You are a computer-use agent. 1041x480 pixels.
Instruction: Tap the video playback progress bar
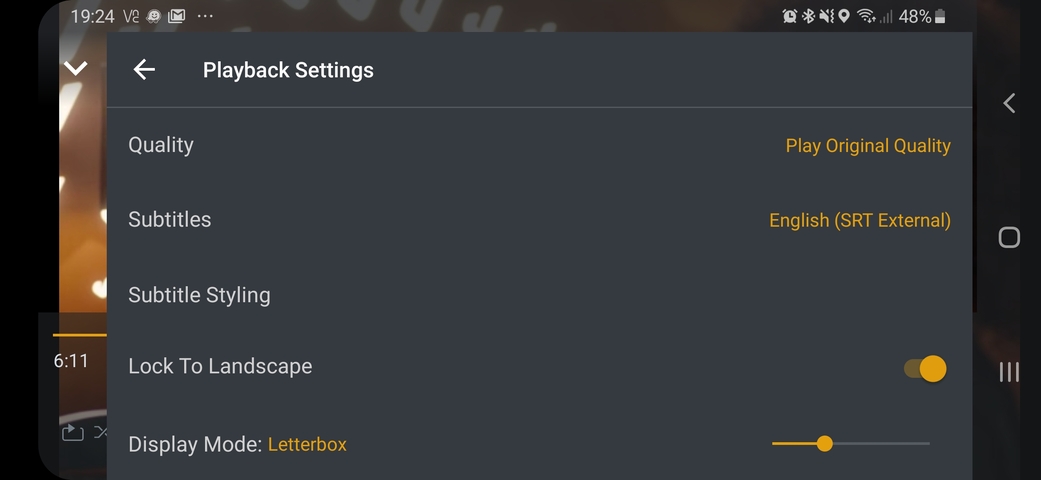[x=79, y=334]
